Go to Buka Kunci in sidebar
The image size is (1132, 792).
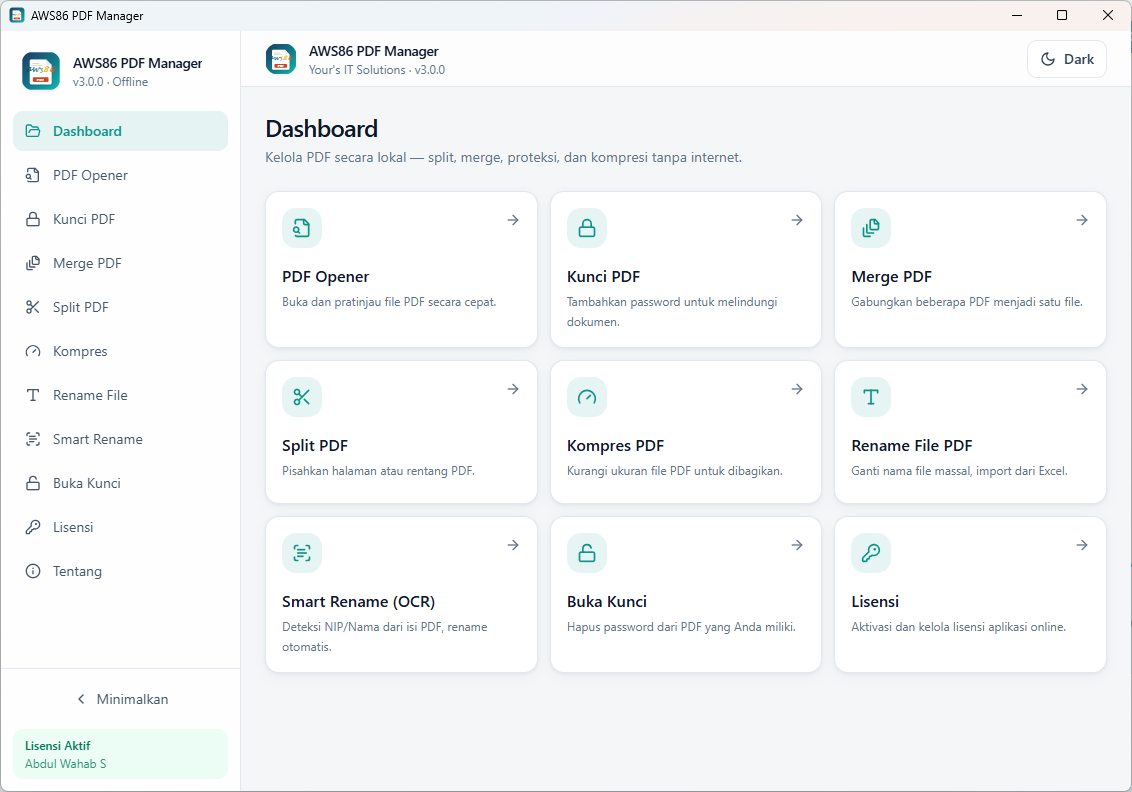pyautogui.click(x=121, y=483)
